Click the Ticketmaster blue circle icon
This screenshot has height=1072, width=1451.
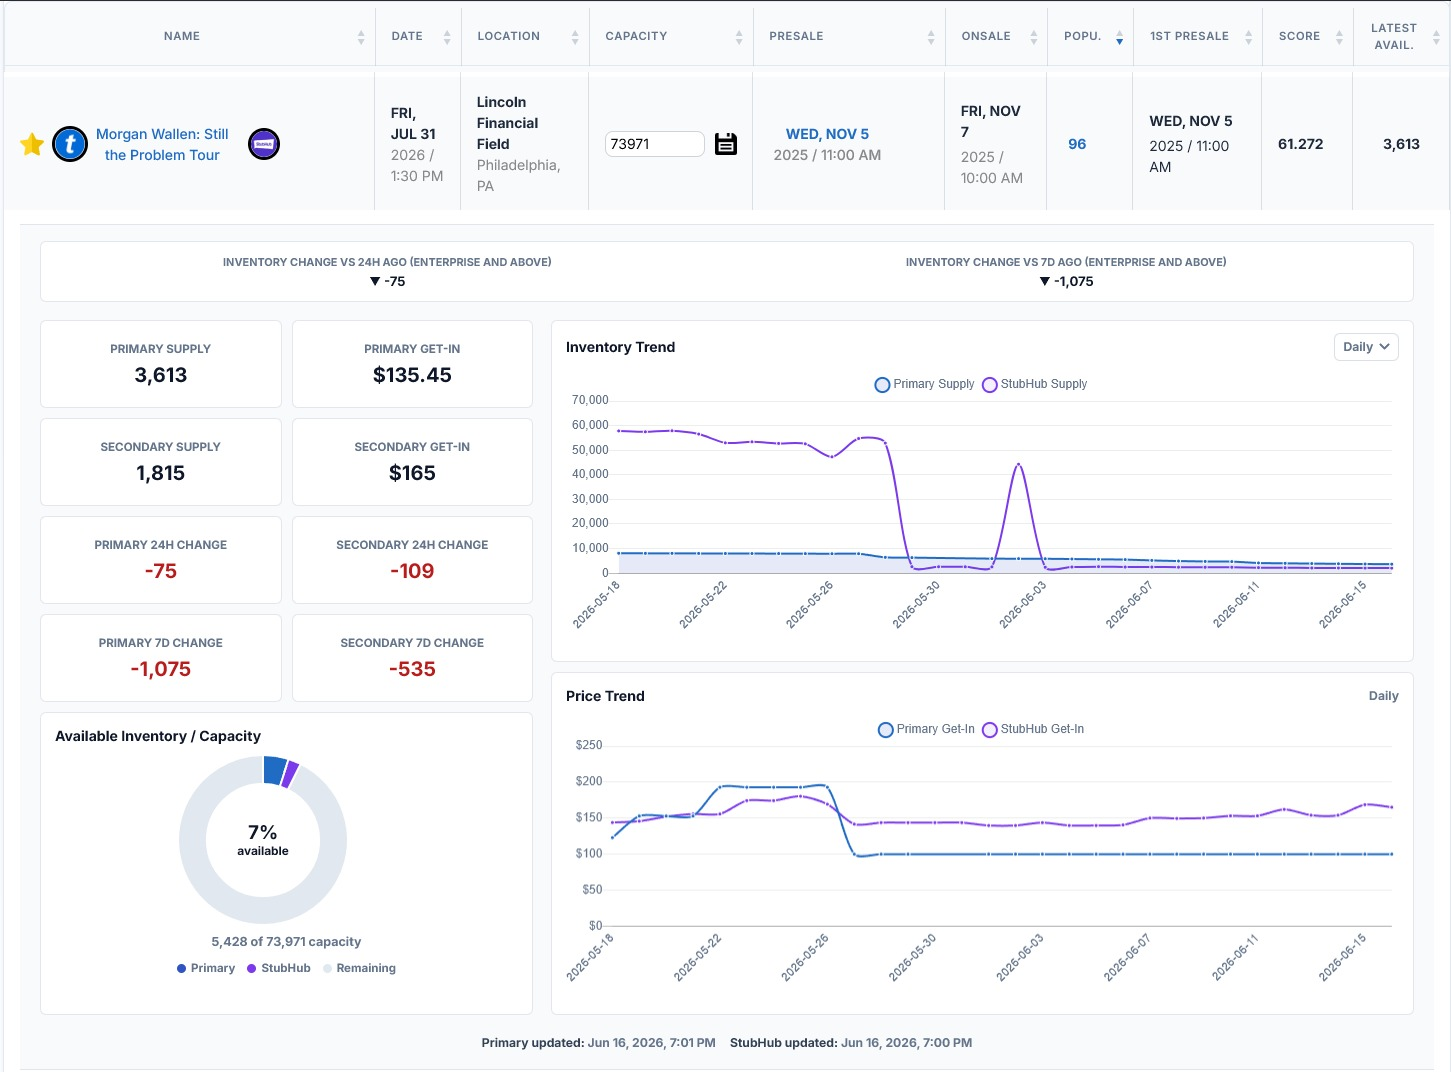point(70,144)
